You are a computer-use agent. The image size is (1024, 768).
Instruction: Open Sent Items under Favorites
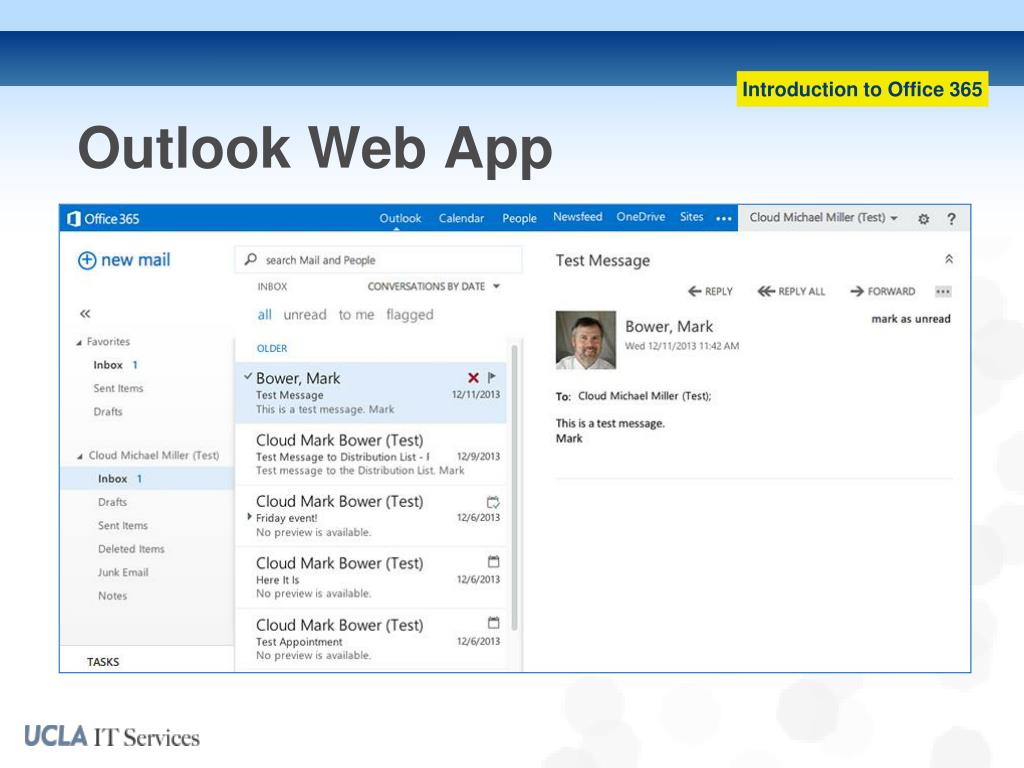tap(118, 389)
